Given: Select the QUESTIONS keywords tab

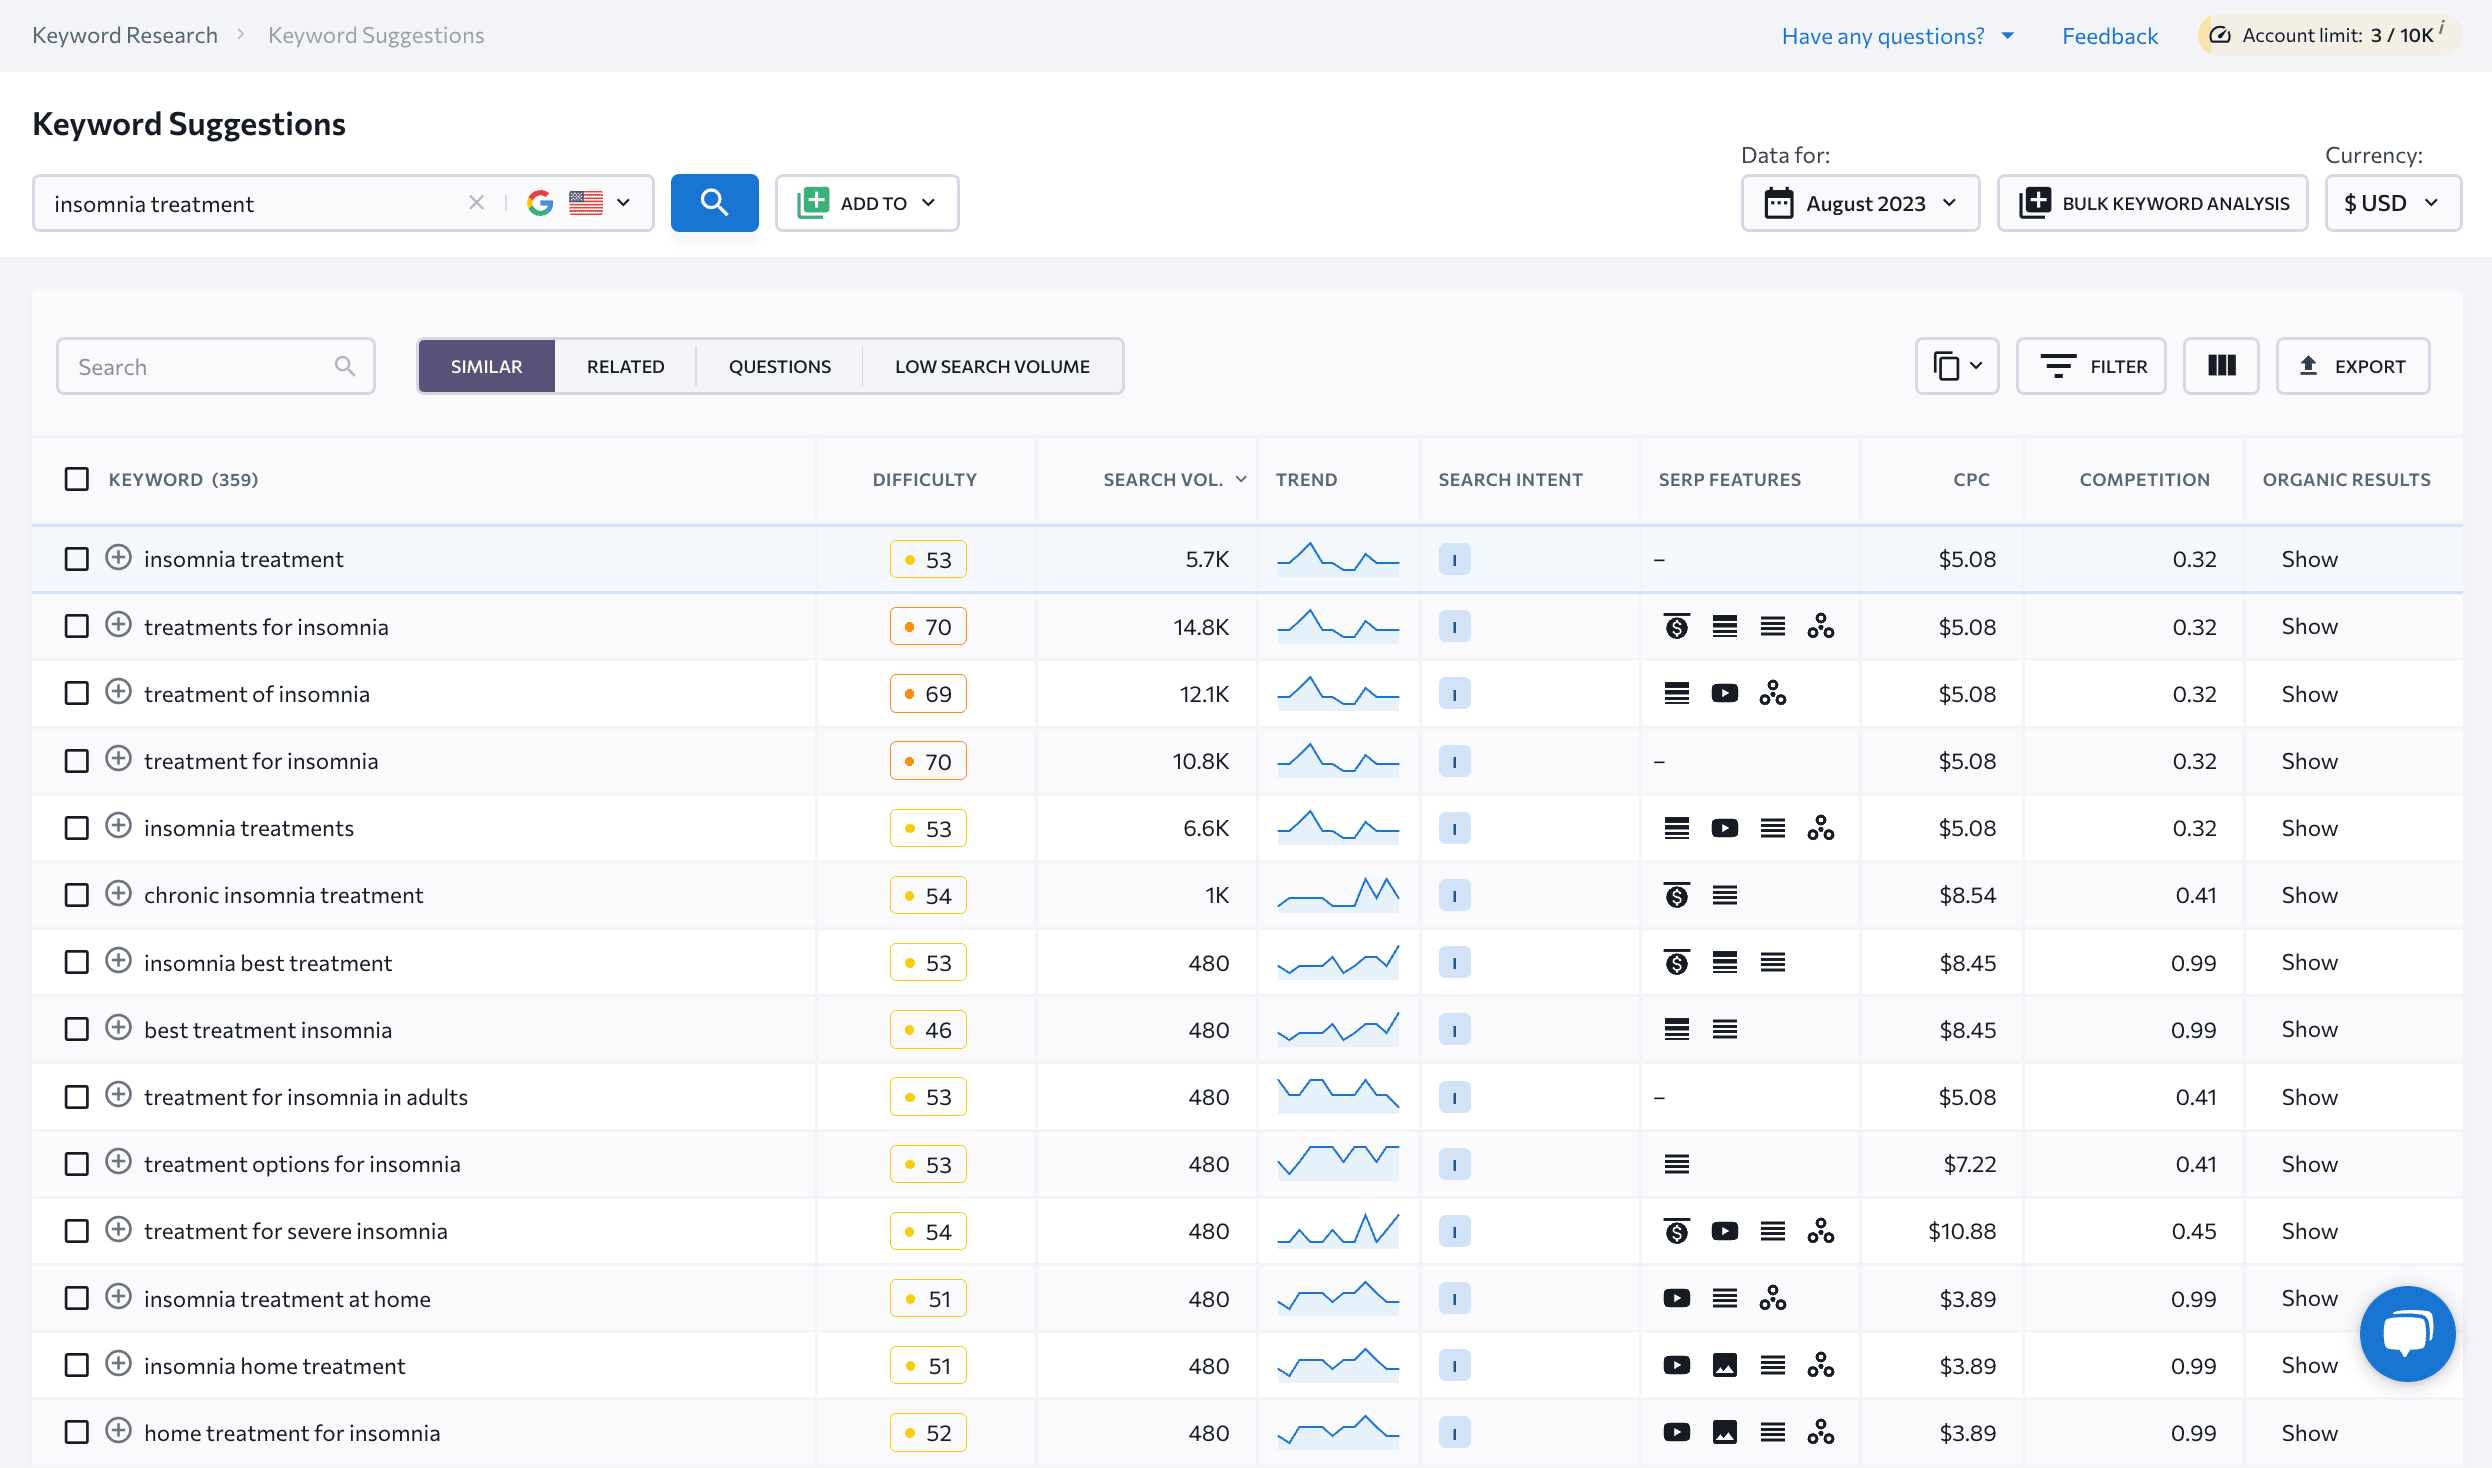Looking at the screenshot, I should click(x=779, y=365).
